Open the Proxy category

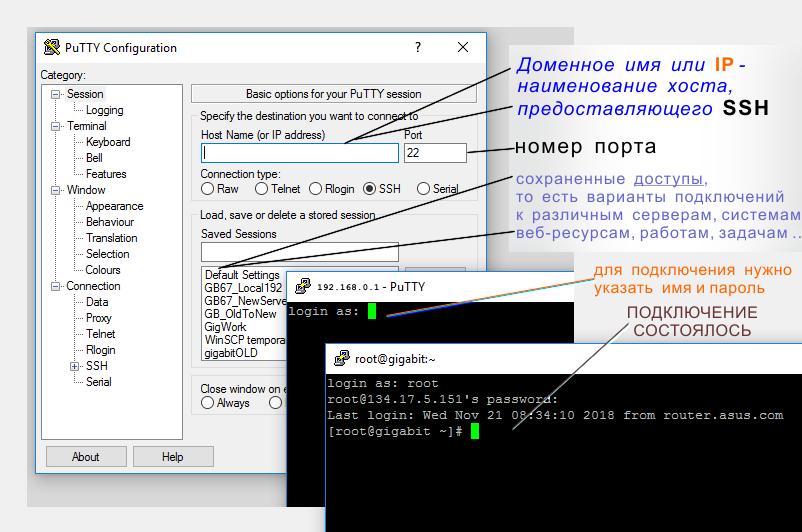(99, 318)
